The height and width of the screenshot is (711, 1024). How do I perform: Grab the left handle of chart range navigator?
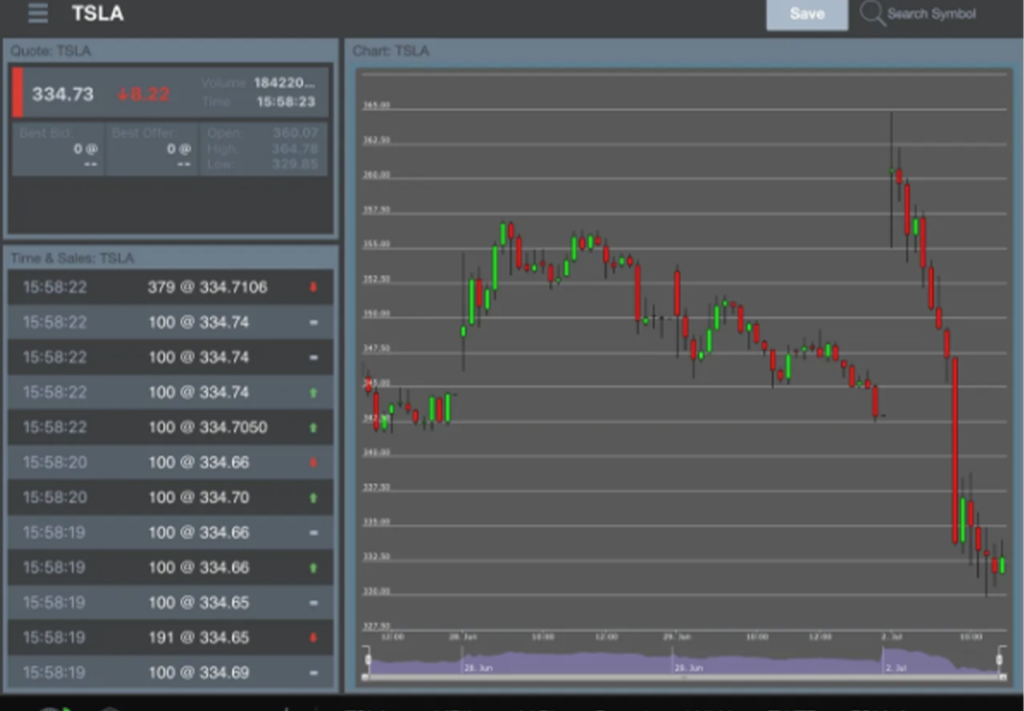coord(368,660)
